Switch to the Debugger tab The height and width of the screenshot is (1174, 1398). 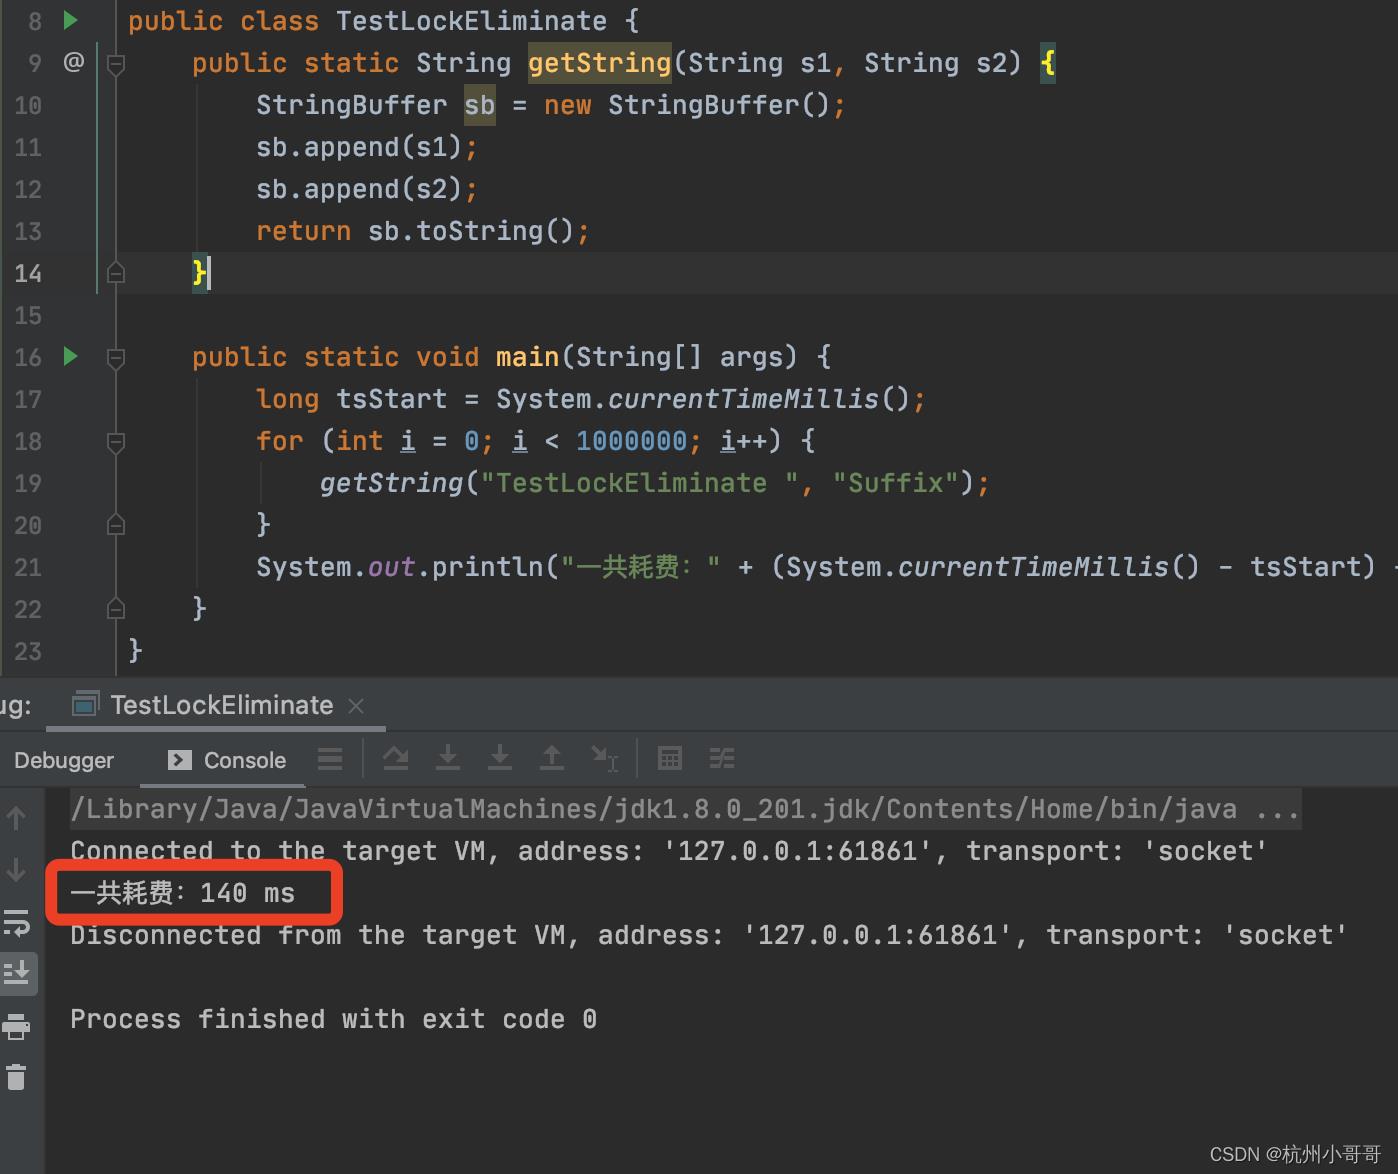tap(64, 760)
